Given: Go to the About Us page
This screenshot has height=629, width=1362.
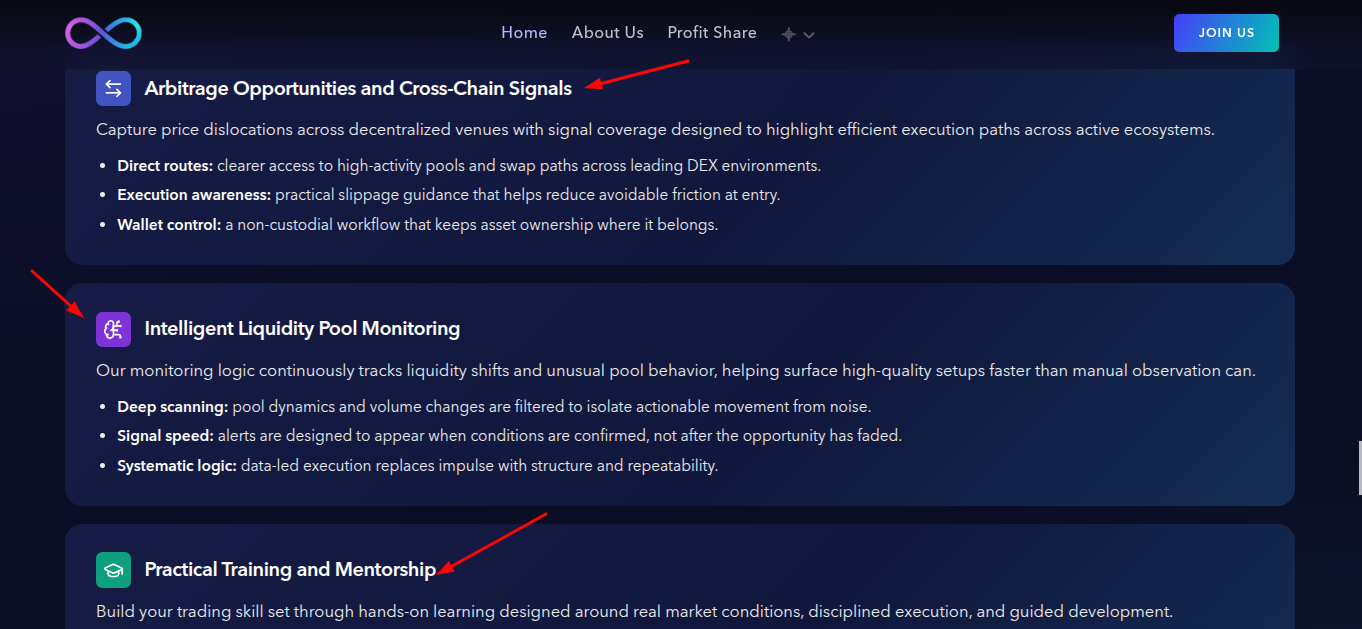Looking at the screenshot, I should [608, 33].
